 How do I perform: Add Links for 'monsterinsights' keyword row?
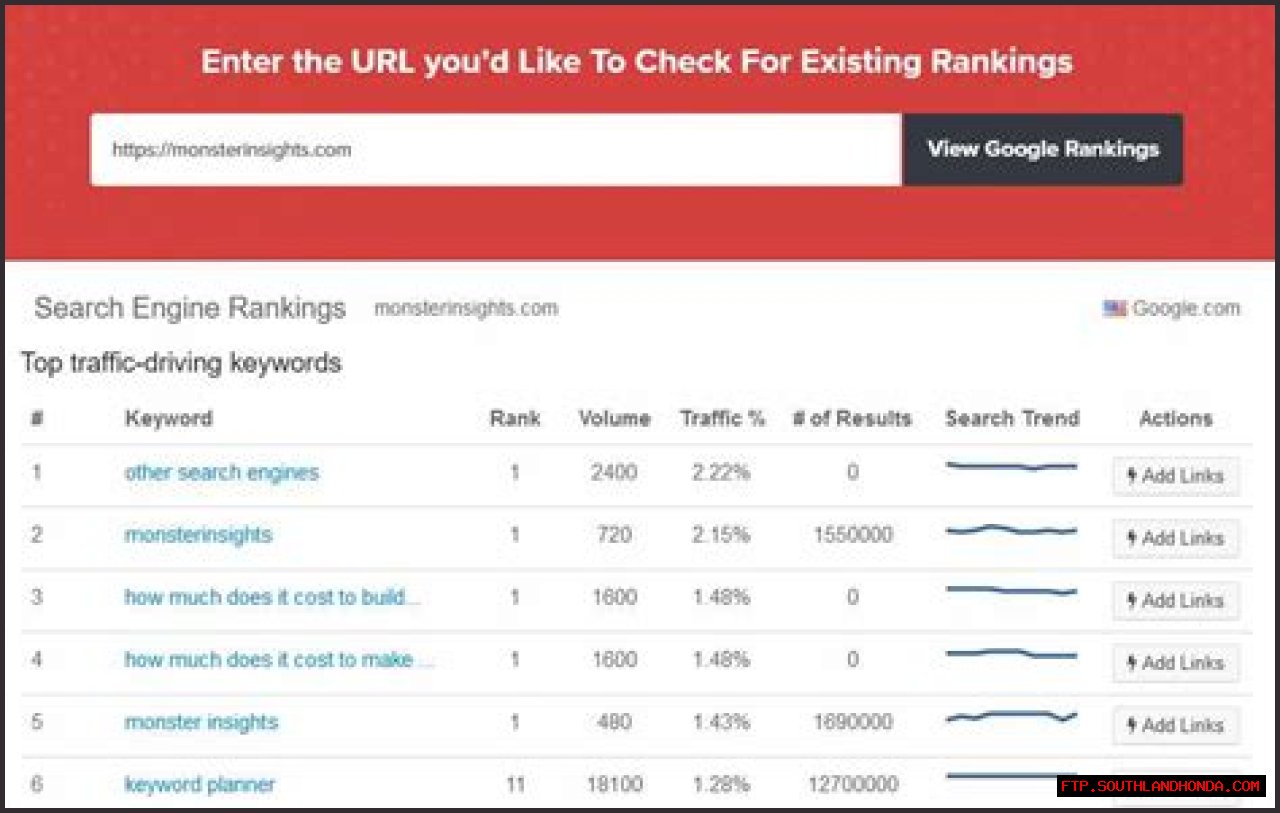(x=1175, y=538)
